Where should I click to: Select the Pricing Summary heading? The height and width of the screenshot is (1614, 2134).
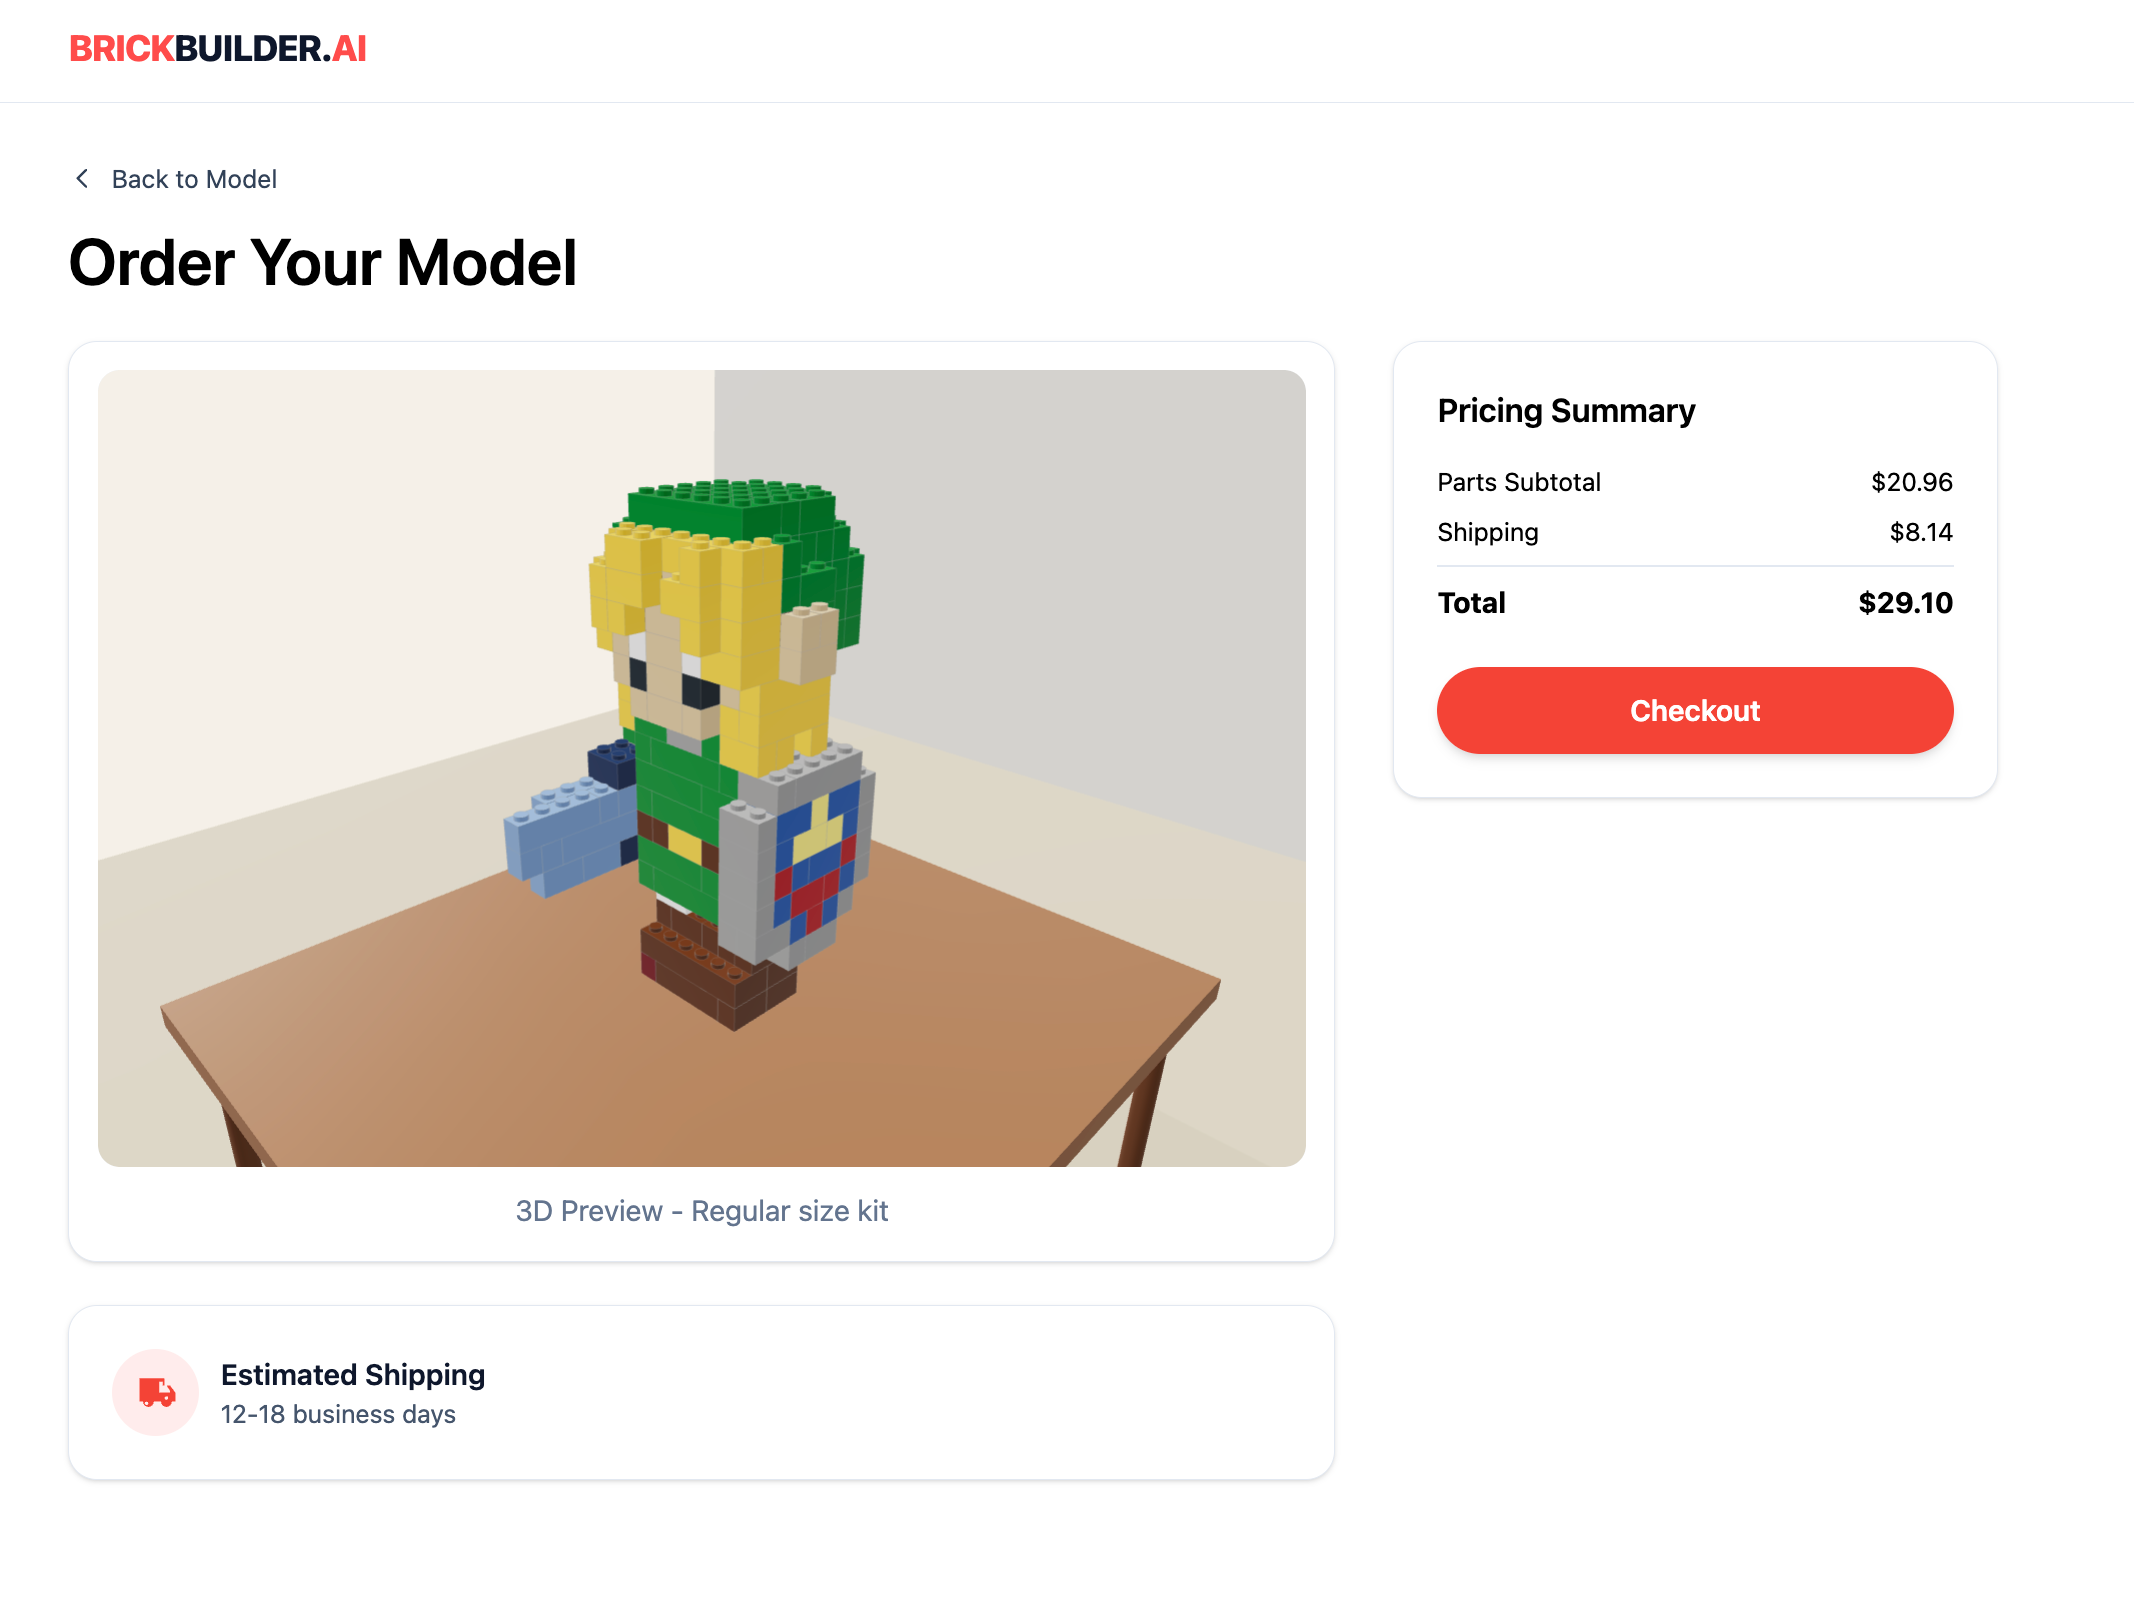1566,410
